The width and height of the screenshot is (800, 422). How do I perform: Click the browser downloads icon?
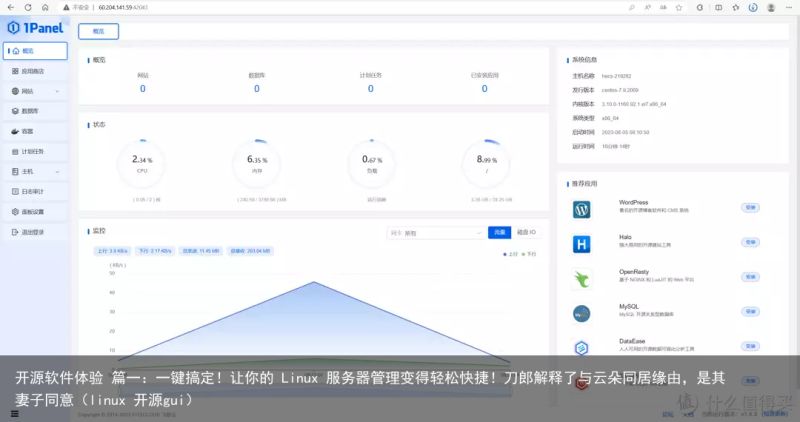point(753,8)
